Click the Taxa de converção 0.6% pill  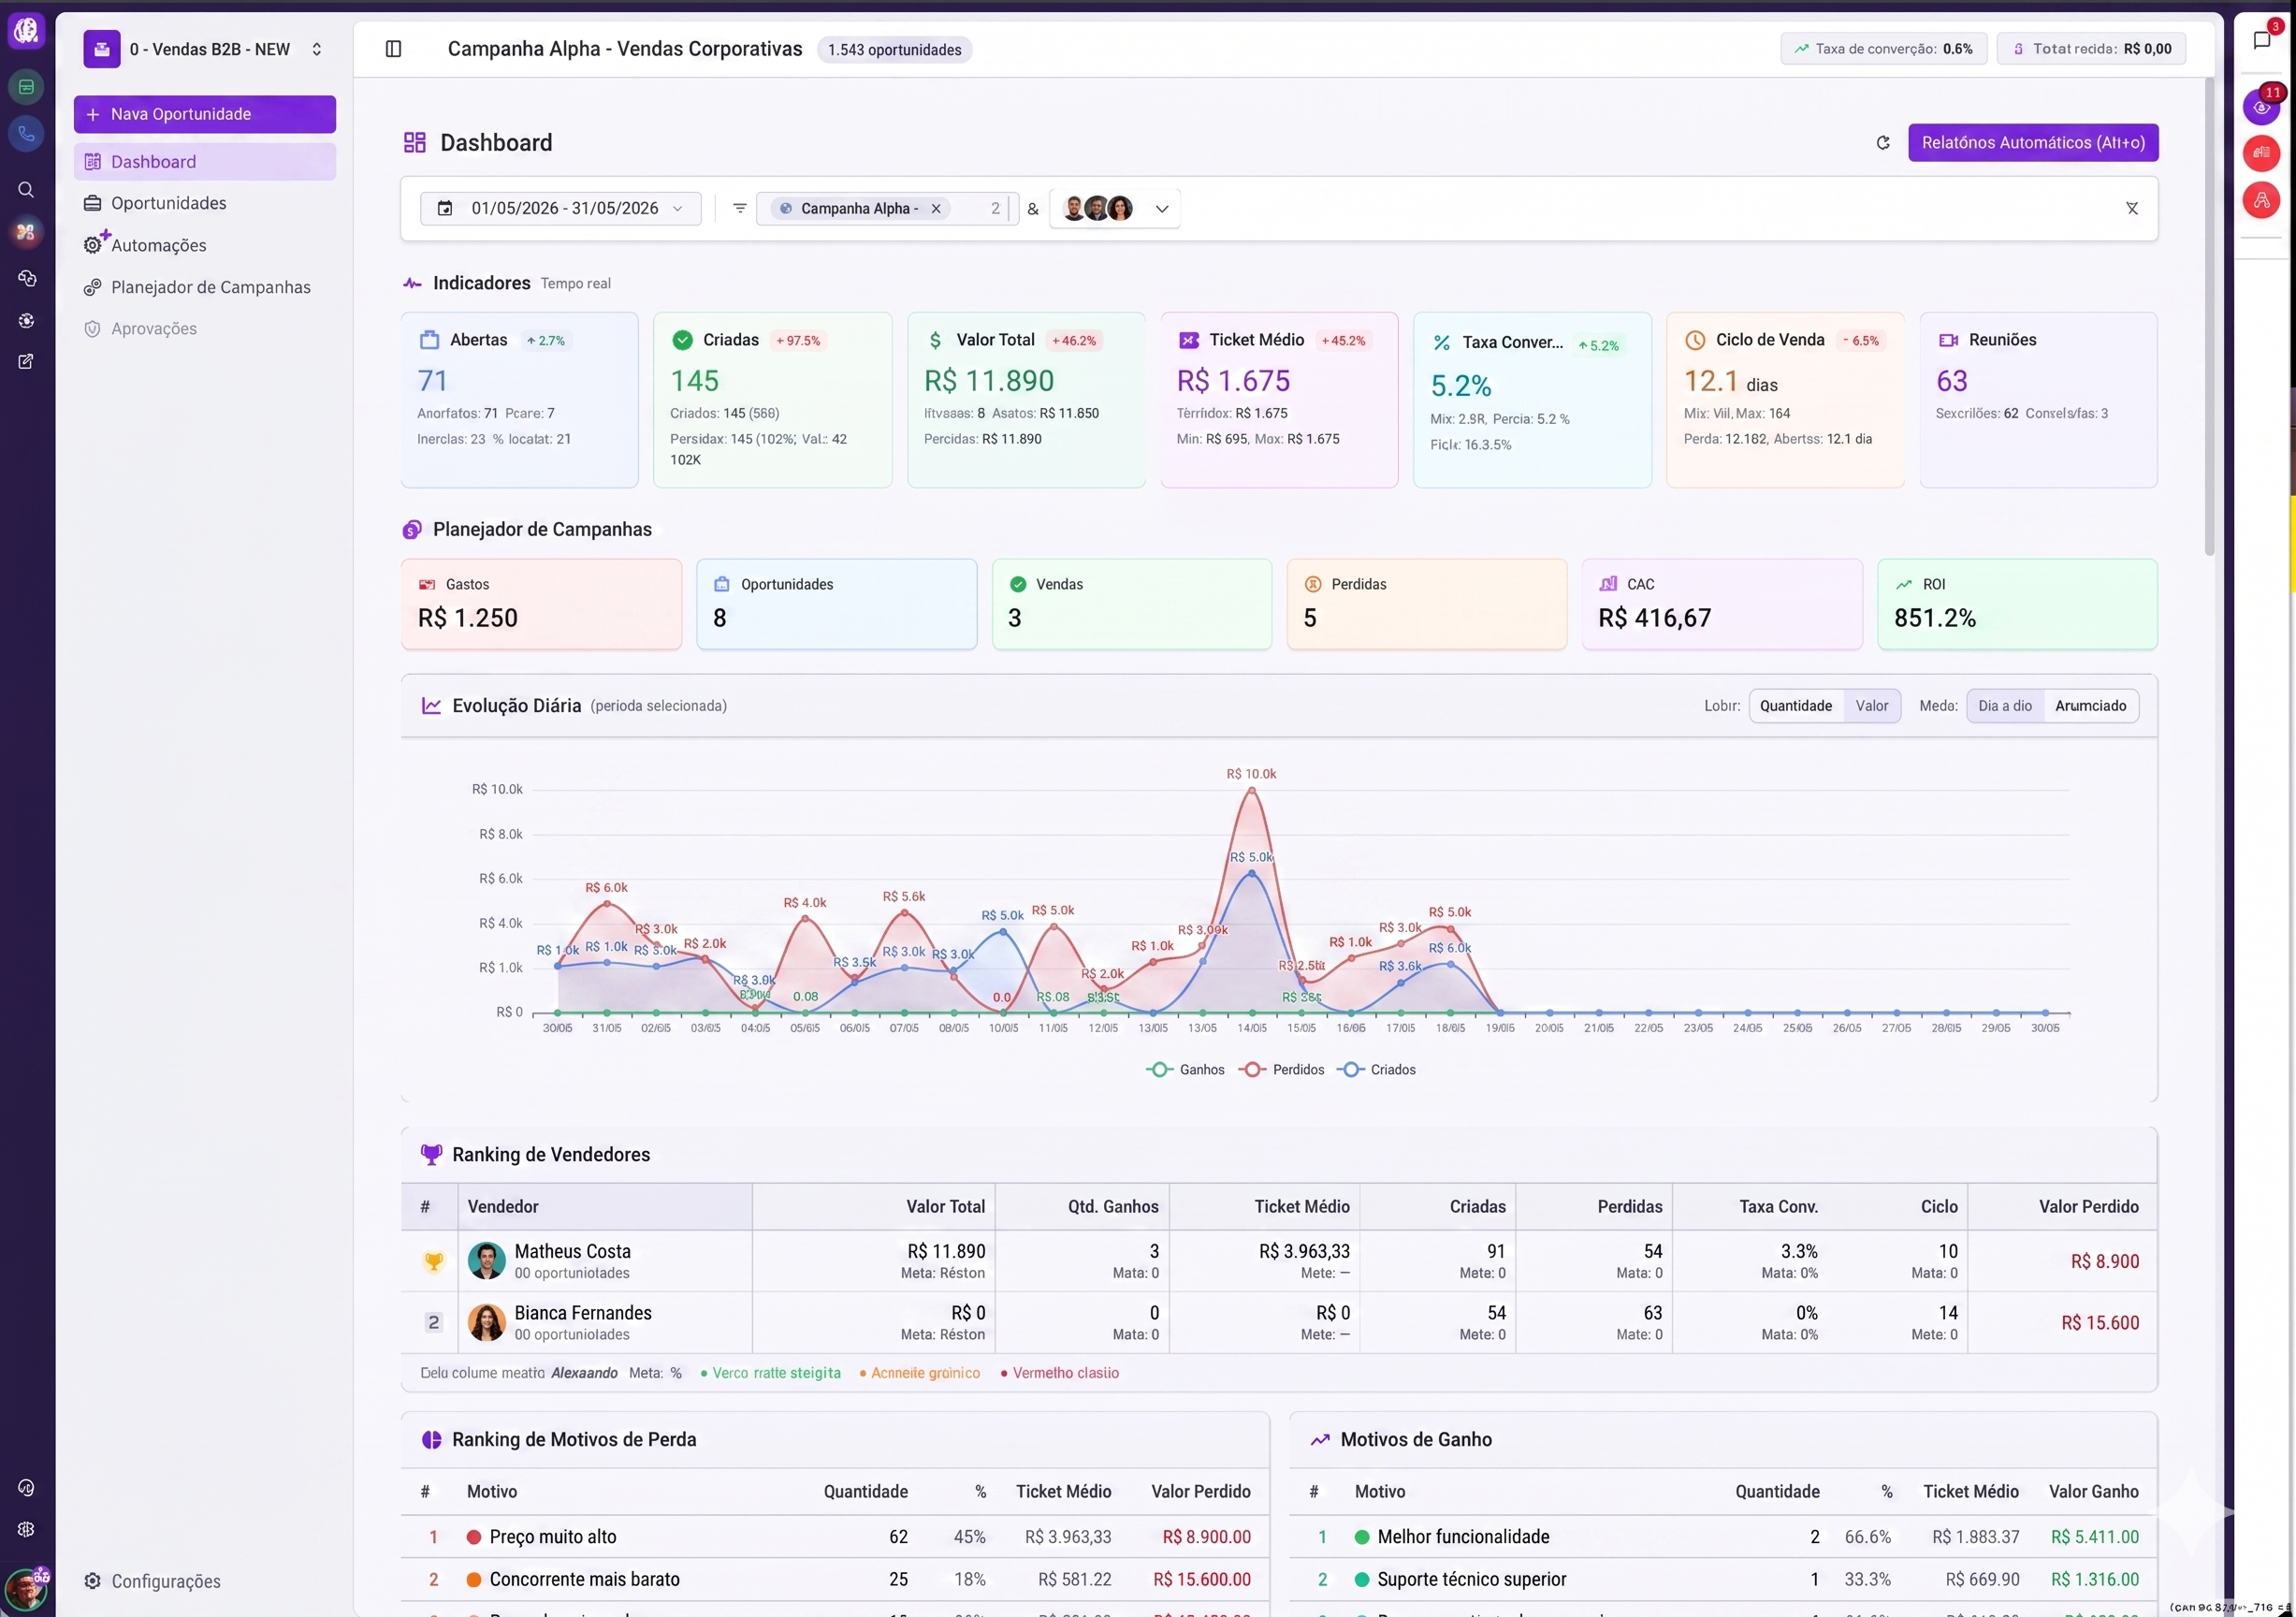(1883, 49)
